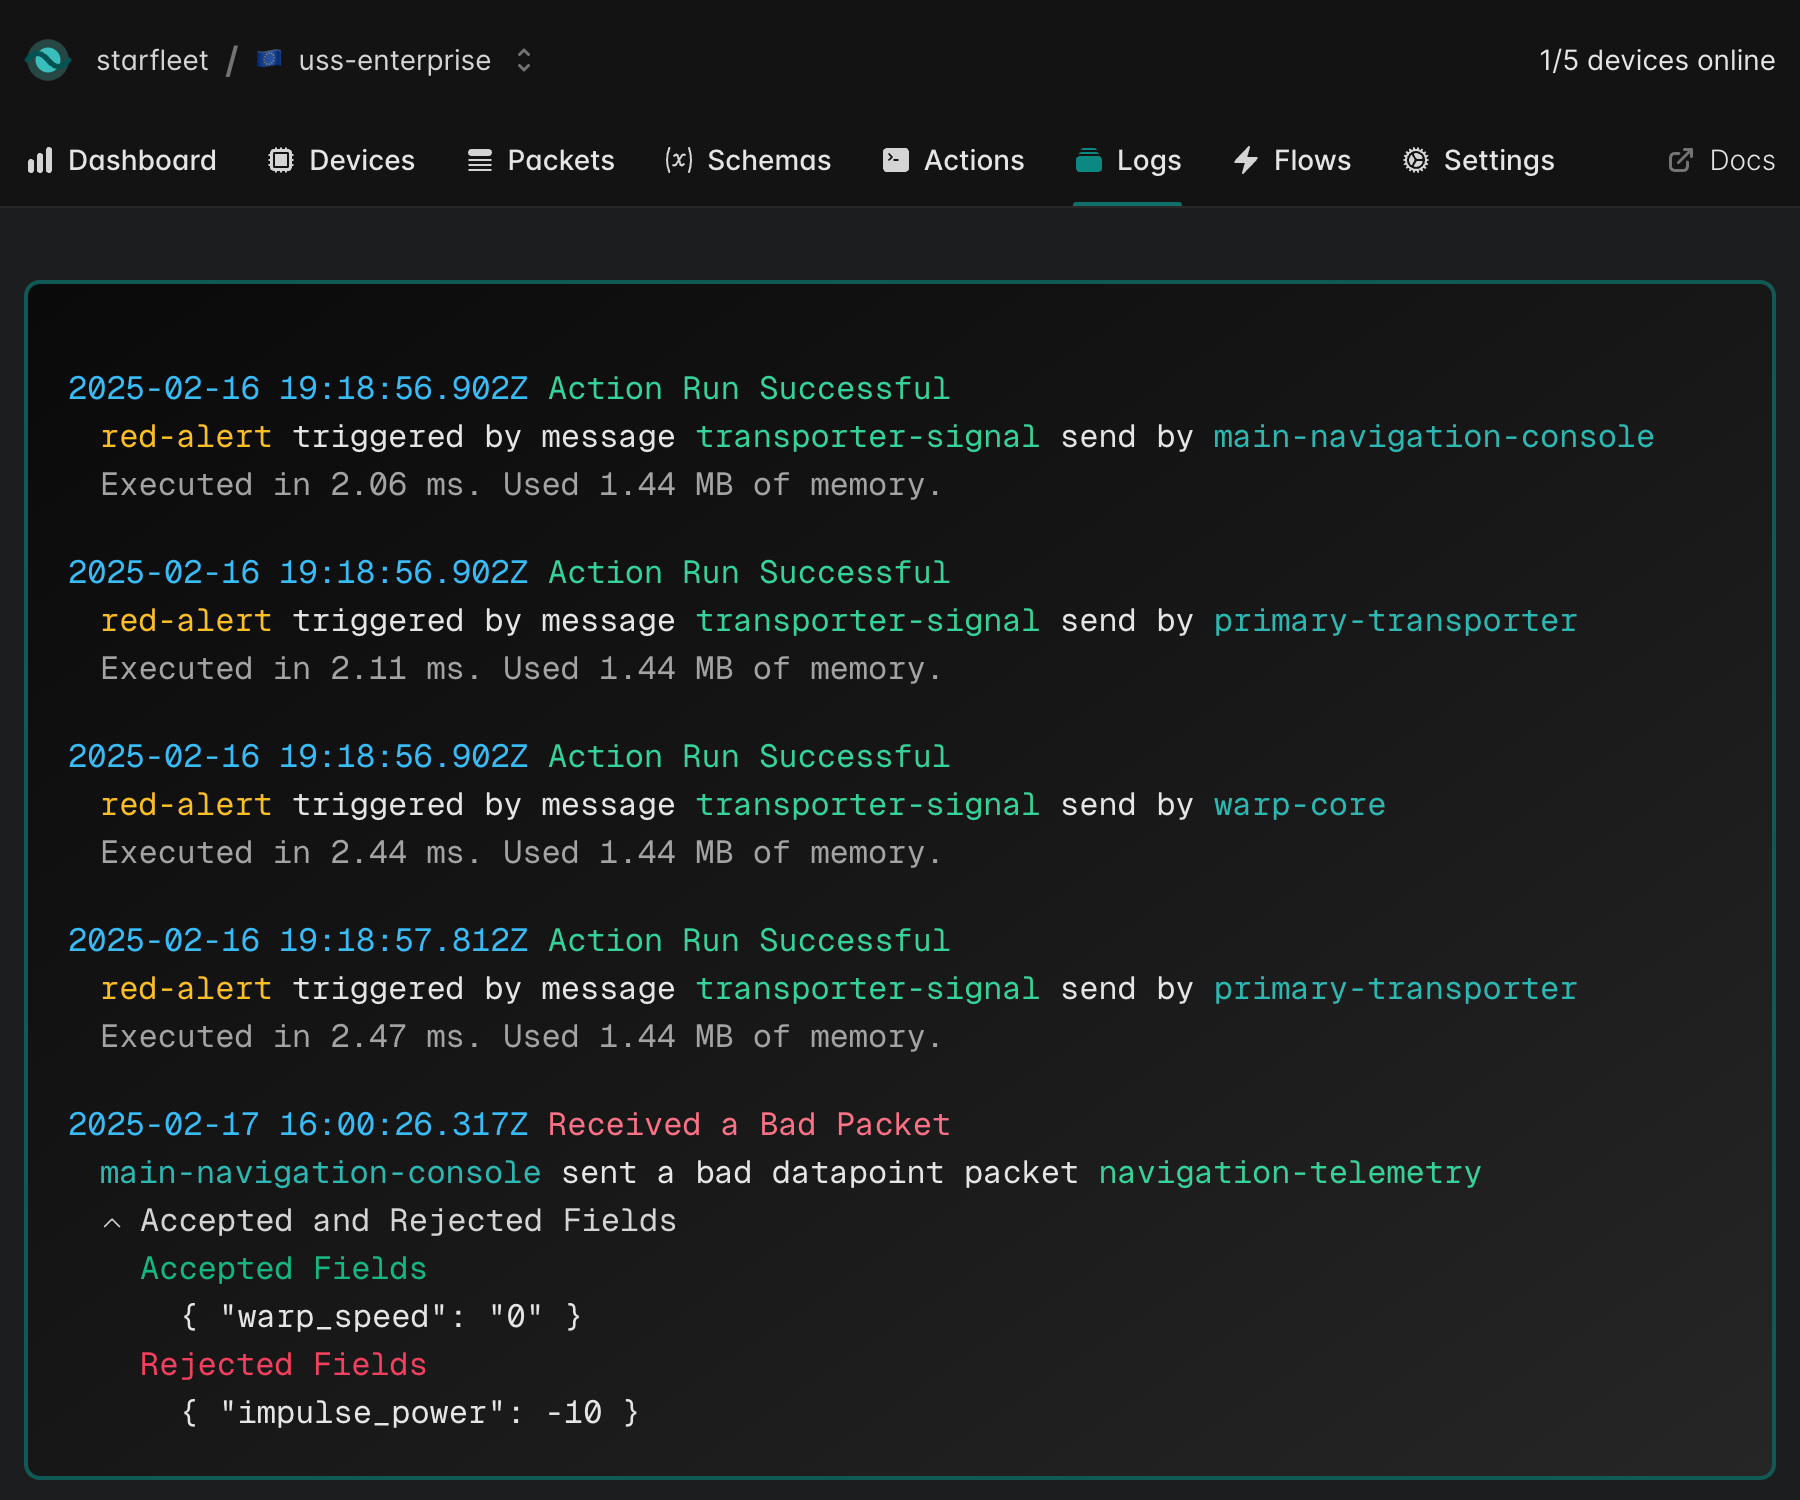
Task: Click the Docs external link icon
Action: (x=1681, y=161)
